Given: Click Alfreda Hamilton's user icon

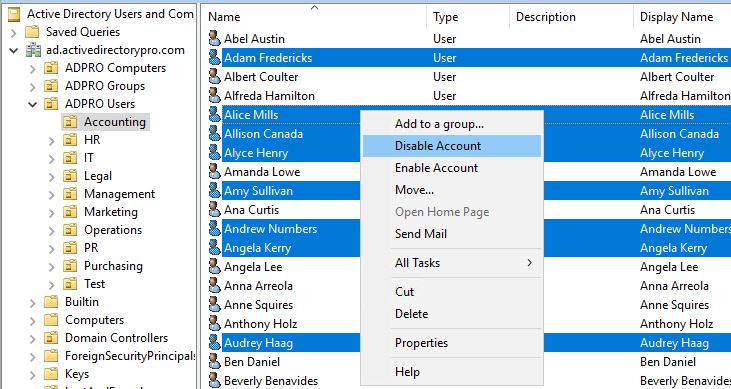Looking at the screenshot, I should 214,96.
